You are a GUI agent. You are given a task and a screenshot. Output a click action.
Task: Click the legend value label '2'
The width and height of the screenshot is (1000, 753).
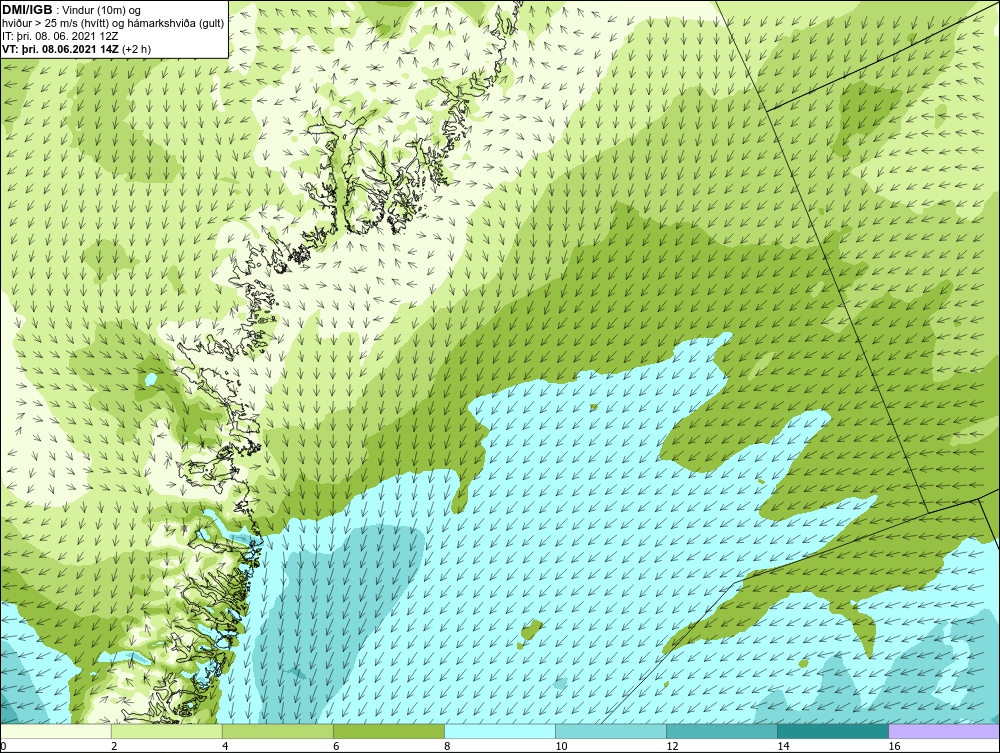tap(114, 746)
